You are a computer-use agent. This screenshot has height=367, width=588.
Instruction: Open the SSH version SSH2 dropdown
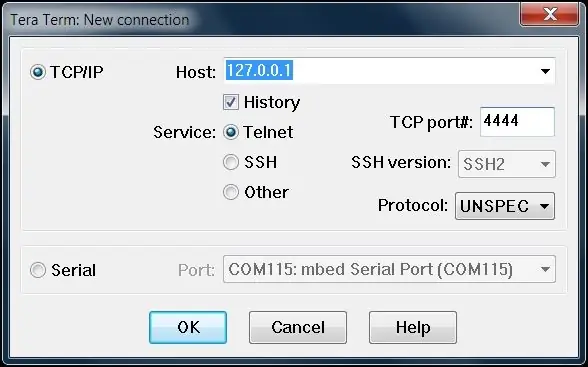507,164
